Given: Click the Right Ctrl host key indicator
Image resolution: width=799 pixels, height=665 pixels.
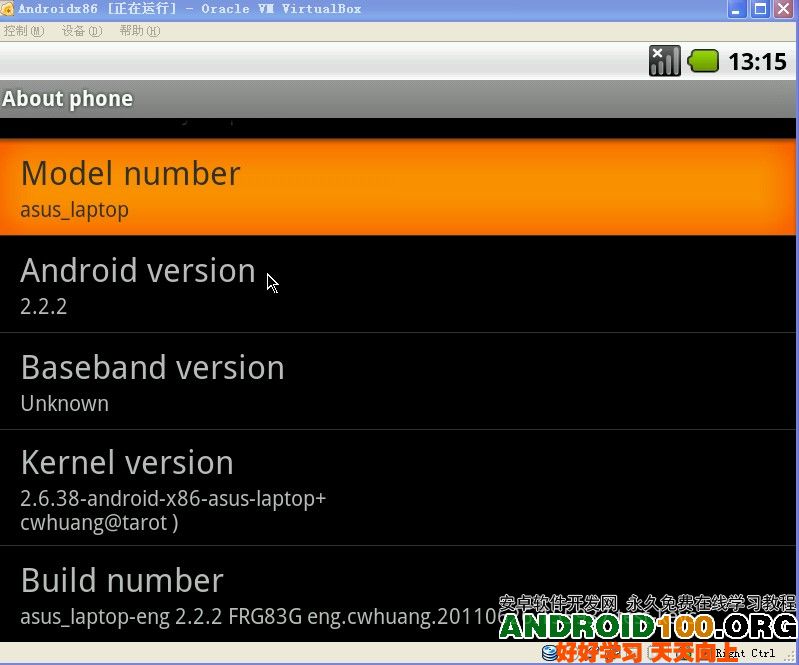Looking at the screenshot, I should [745, 653].
